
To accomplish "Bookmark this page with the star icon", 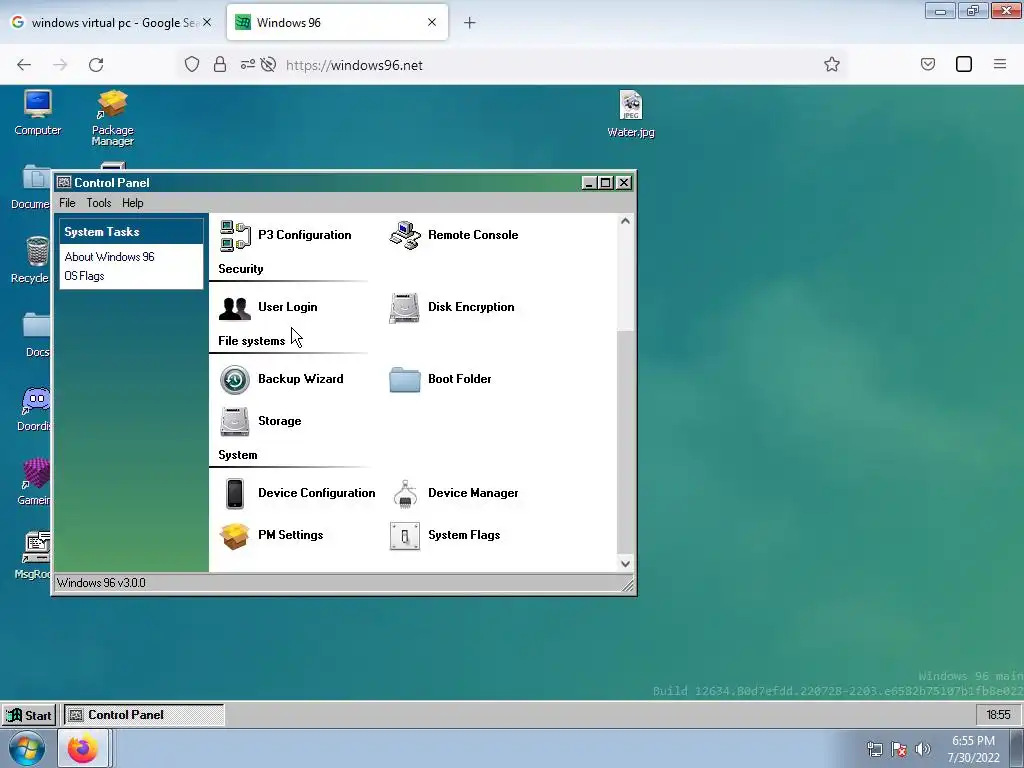I will tap(831, 65).
